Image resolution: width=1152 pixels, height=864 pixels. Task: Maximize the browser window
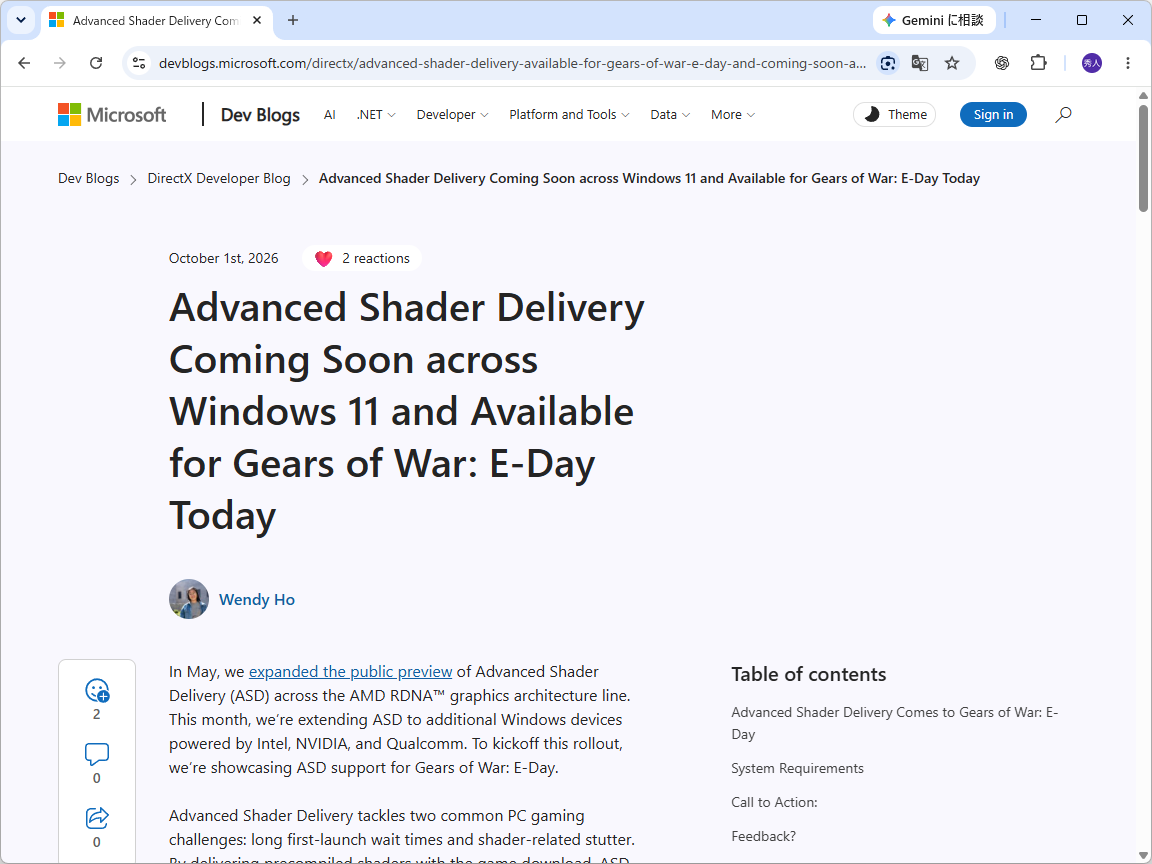click(x=1081, y=21)
